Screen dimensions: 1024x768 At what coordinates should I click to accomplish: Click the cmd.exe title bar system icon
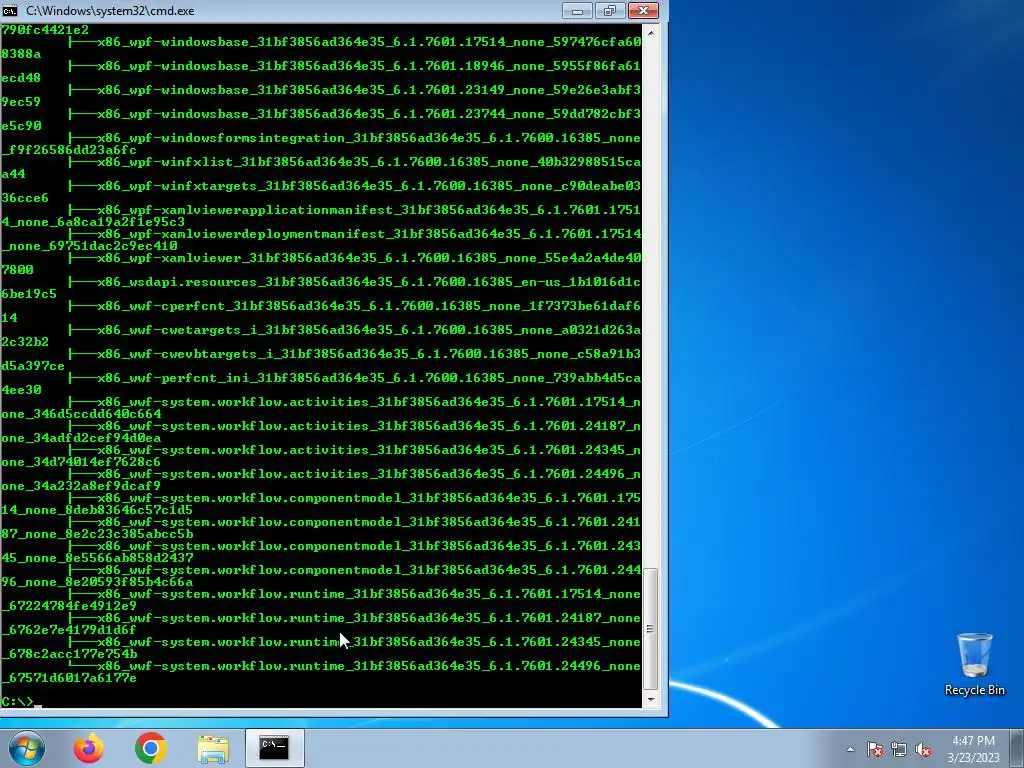10,10
